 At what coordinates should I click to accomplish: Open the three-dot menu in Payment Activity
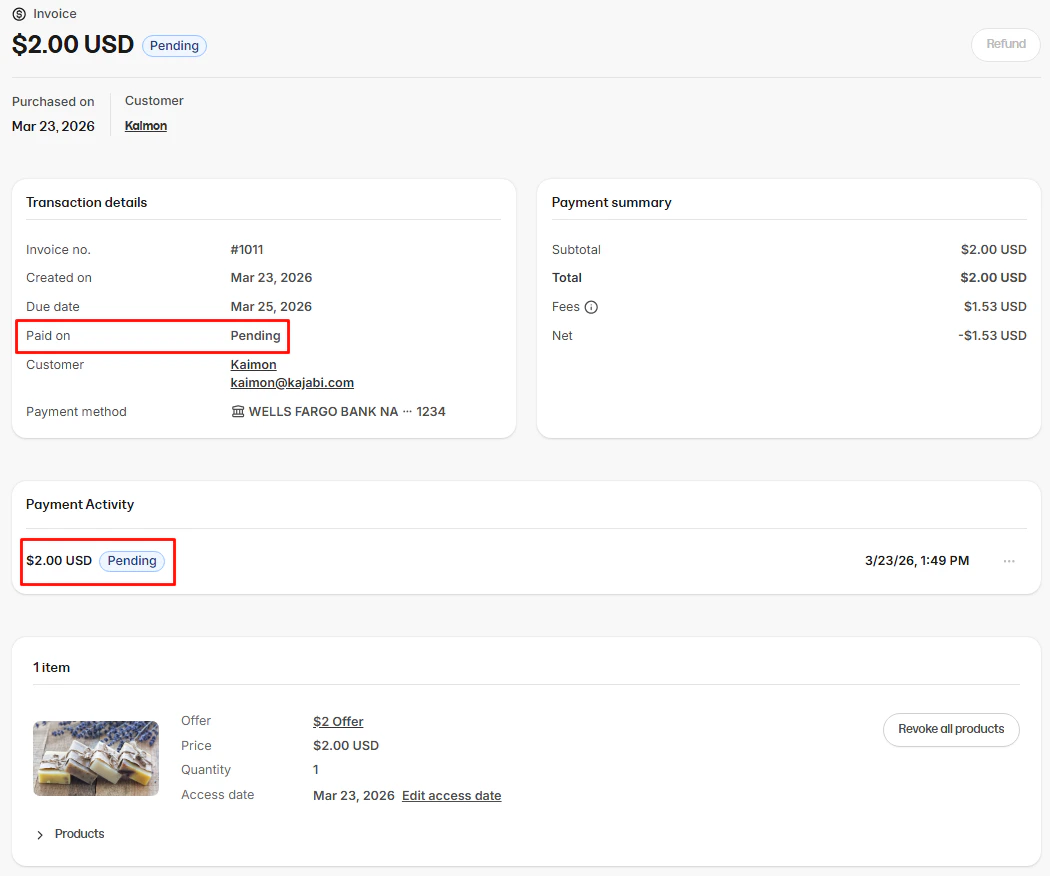pyautogui.click(x=1009, y=561)
